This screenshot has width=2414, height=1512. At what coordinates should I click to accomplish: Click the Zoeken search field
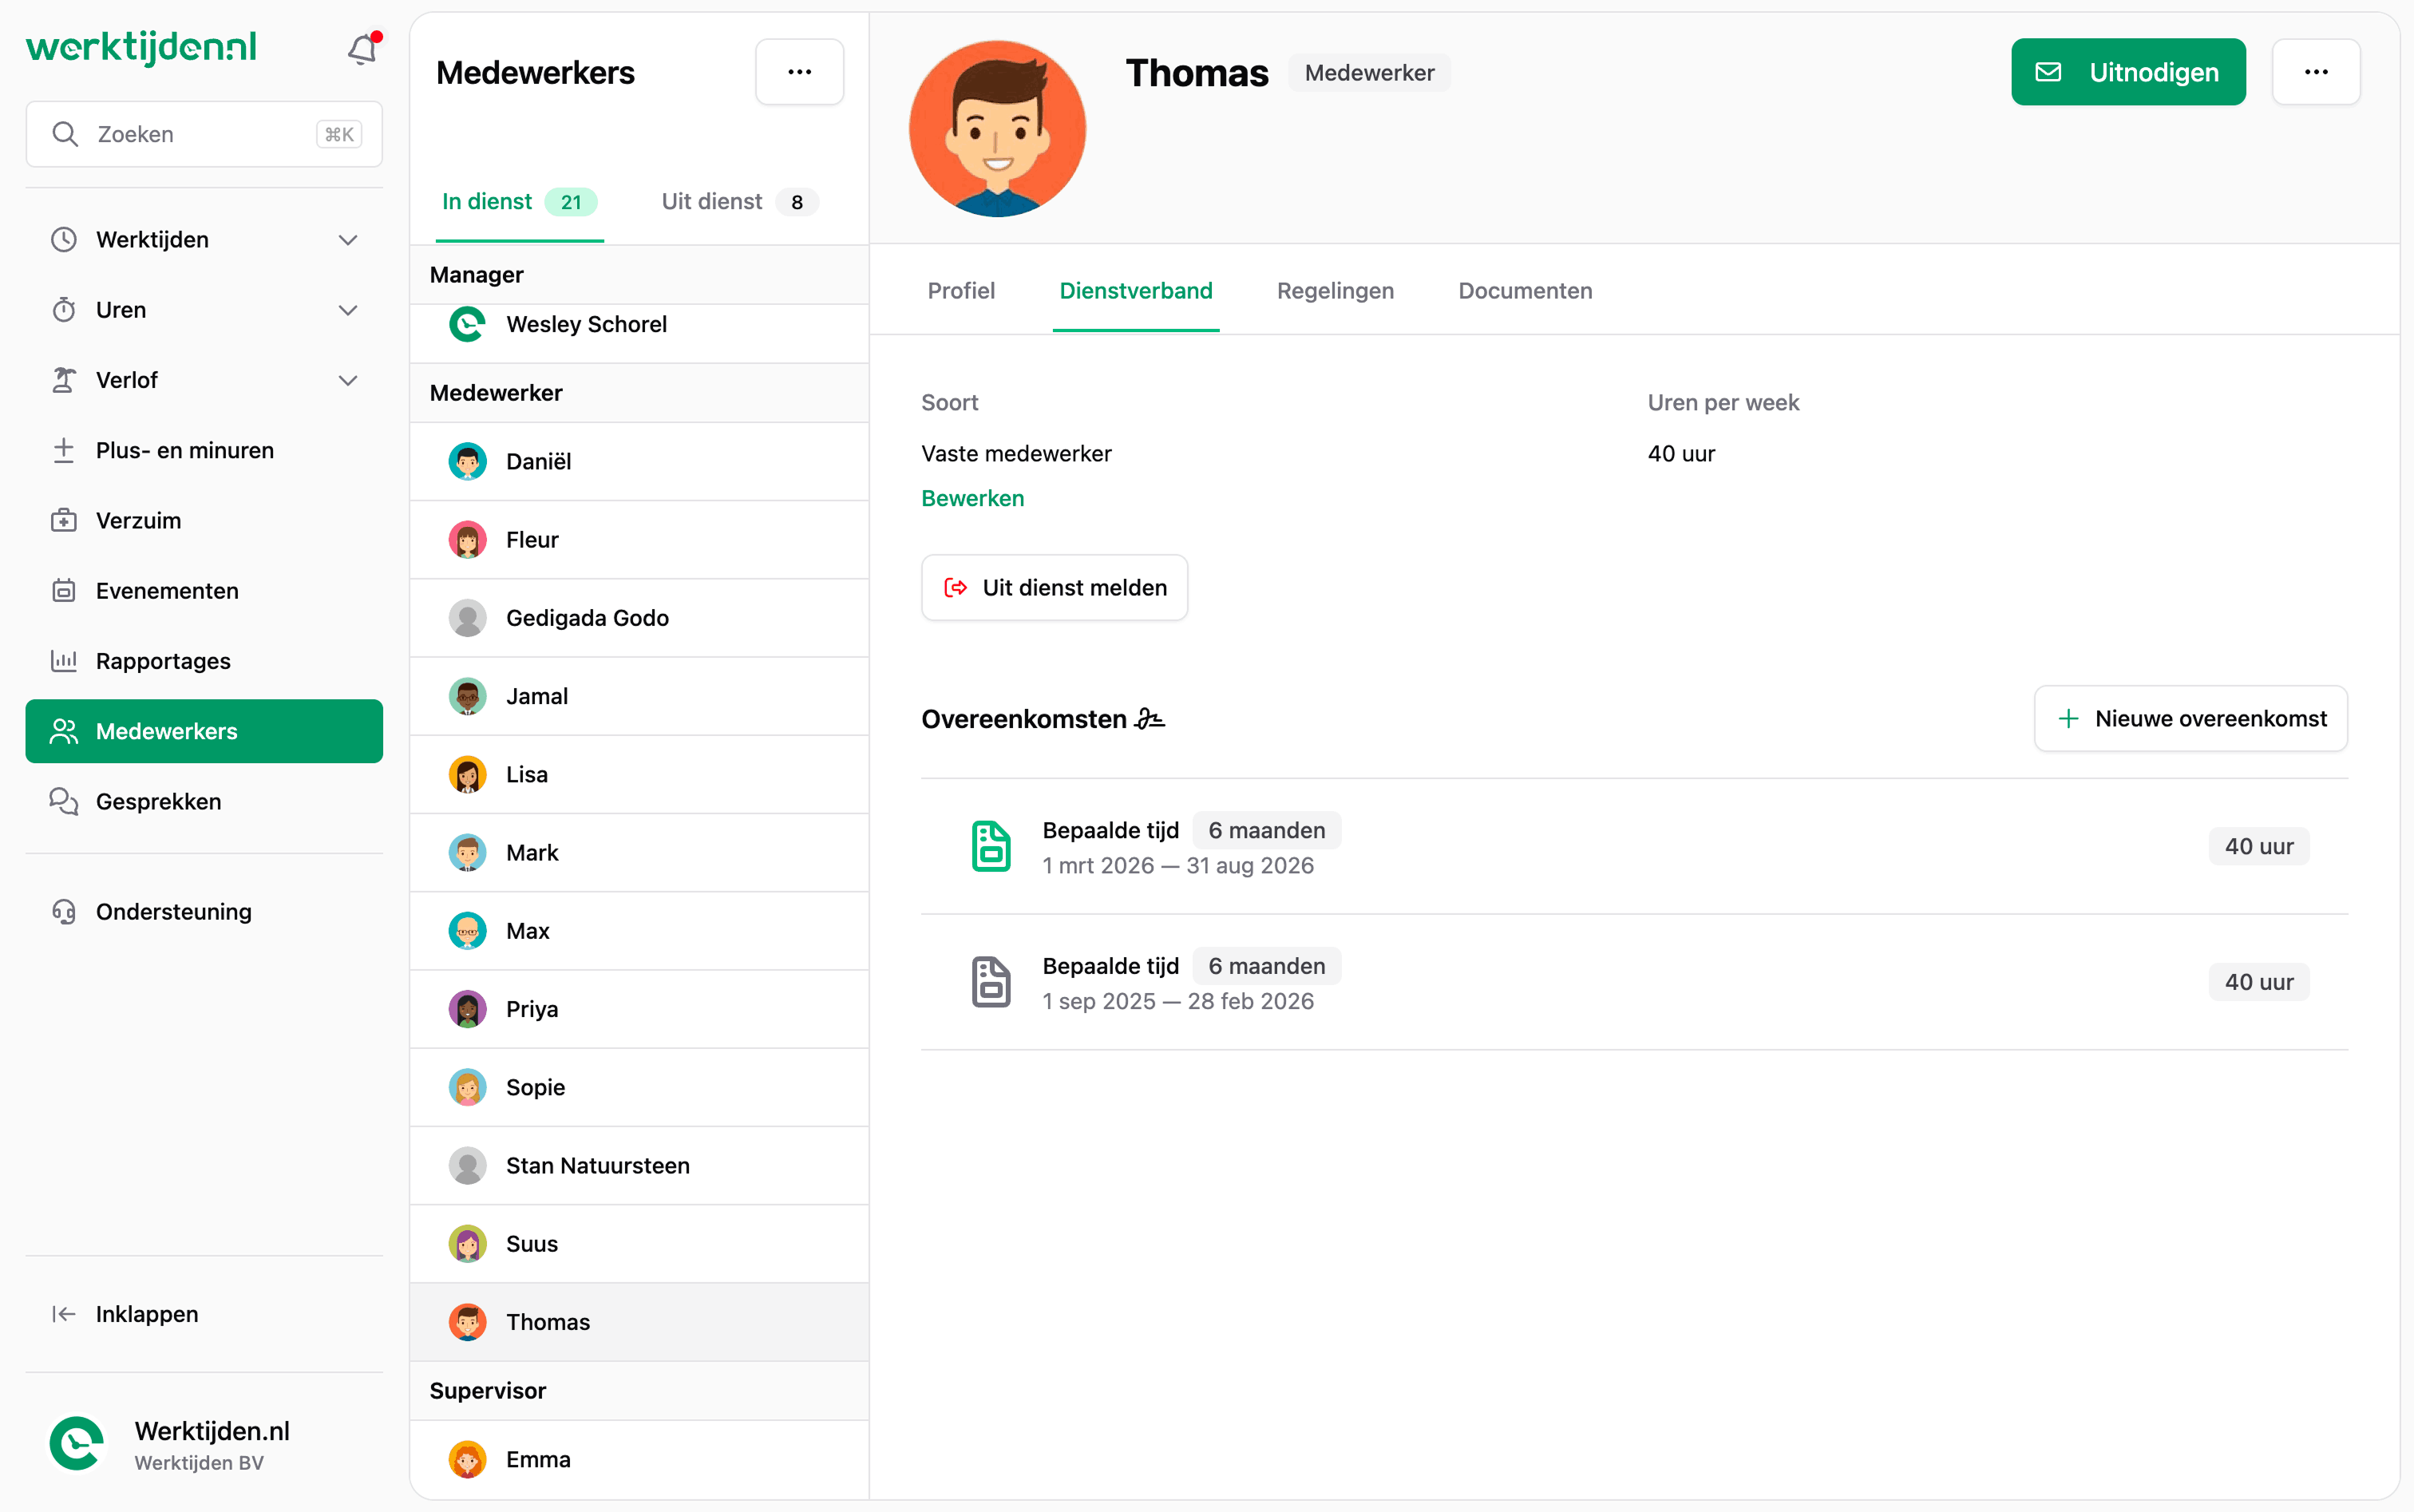tap(204, 134)
